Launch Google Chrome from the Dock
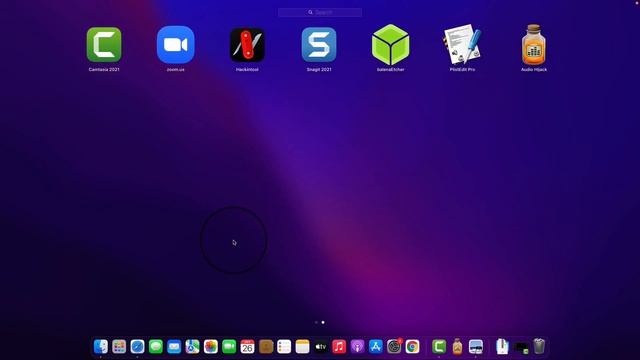This screenshot has height=360, width=640. point(413,347)
